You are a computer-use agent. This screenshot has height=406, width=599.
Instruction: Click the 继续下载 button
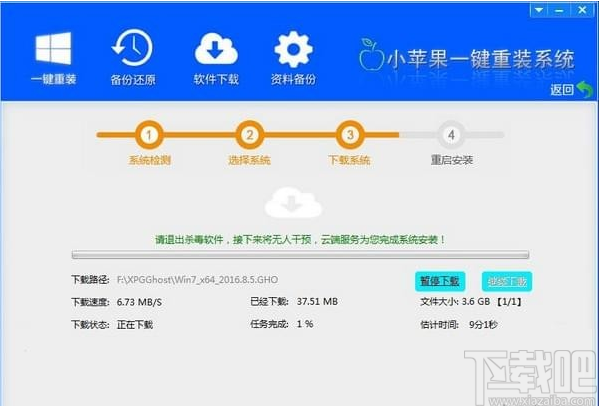pos(507,281)
